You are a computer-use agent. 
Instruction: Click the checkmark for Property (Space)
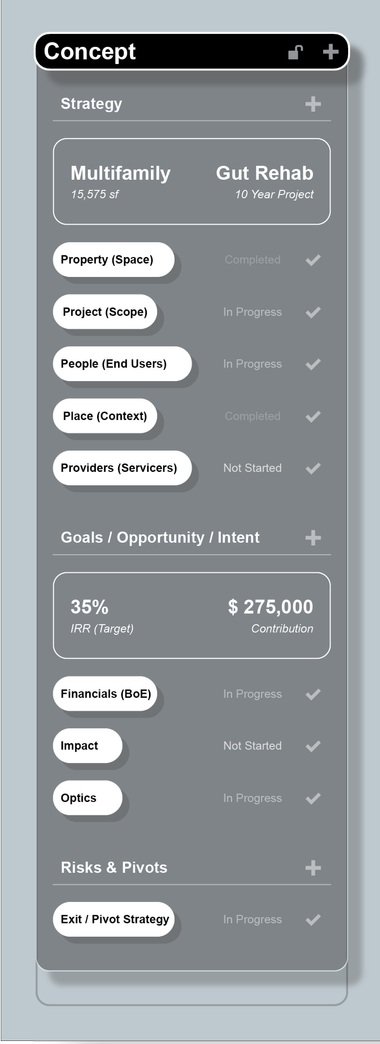(x=313, y=260)
